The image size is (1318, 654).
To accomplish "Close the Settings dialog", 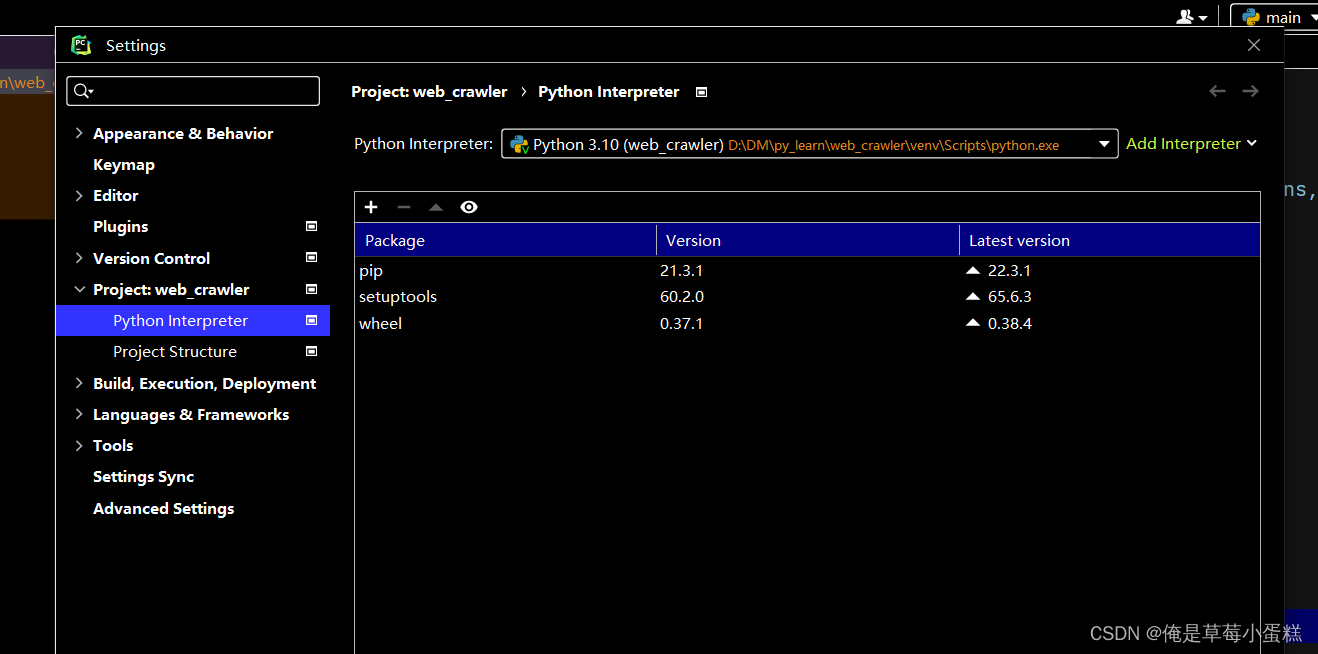I will pyautogui.click(x=1254, y=45).
